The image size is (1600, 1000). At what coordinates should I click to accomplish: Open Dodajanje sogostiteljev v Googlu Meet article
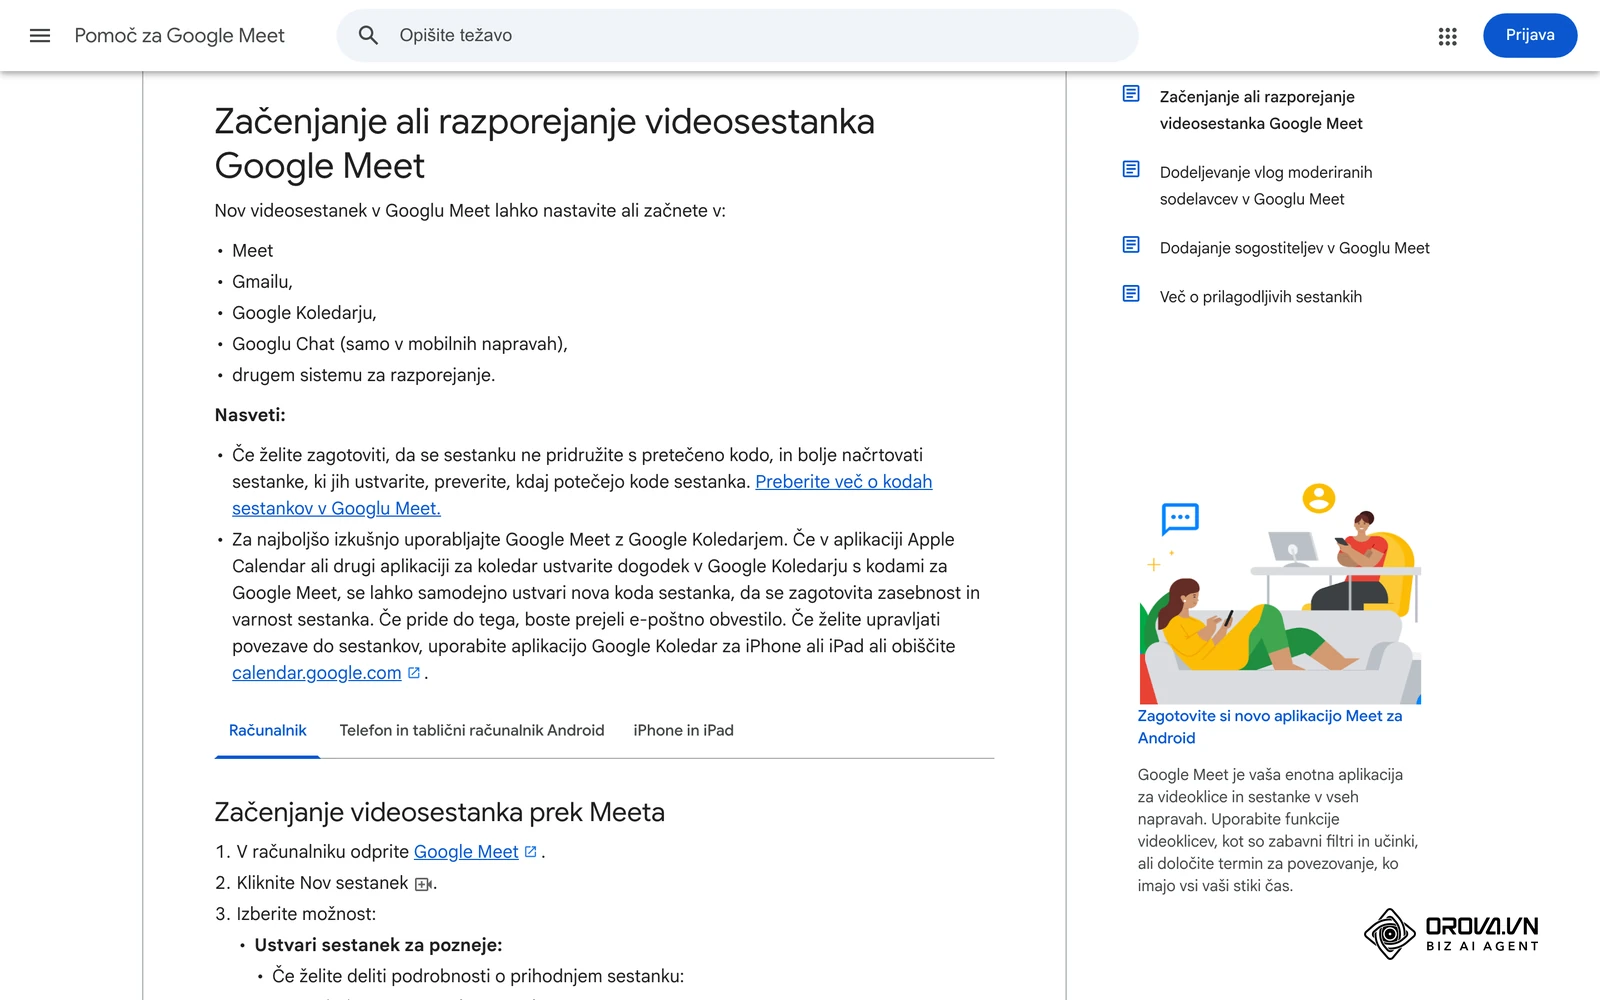1295,248
